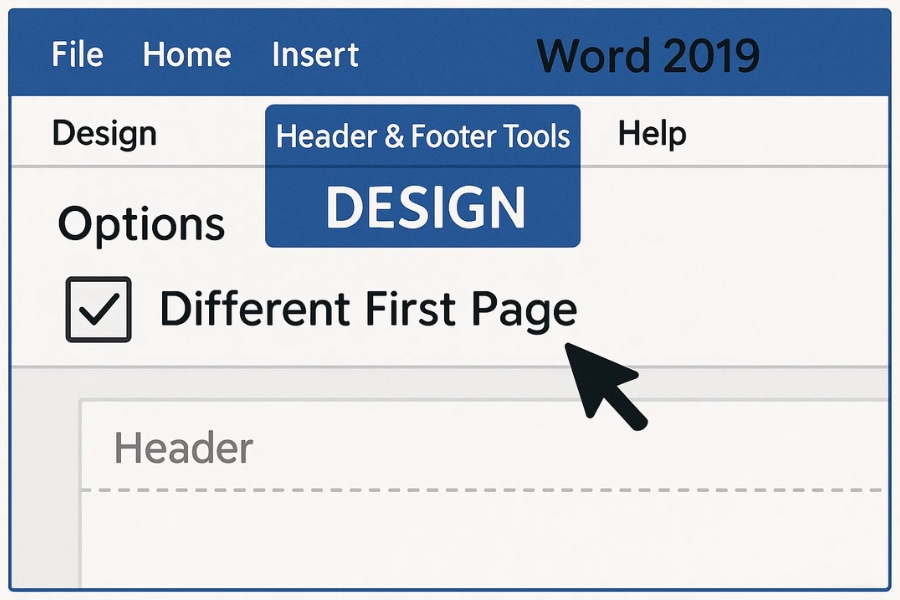
Task: Open the File menu
Action: [x=77, y=55]
